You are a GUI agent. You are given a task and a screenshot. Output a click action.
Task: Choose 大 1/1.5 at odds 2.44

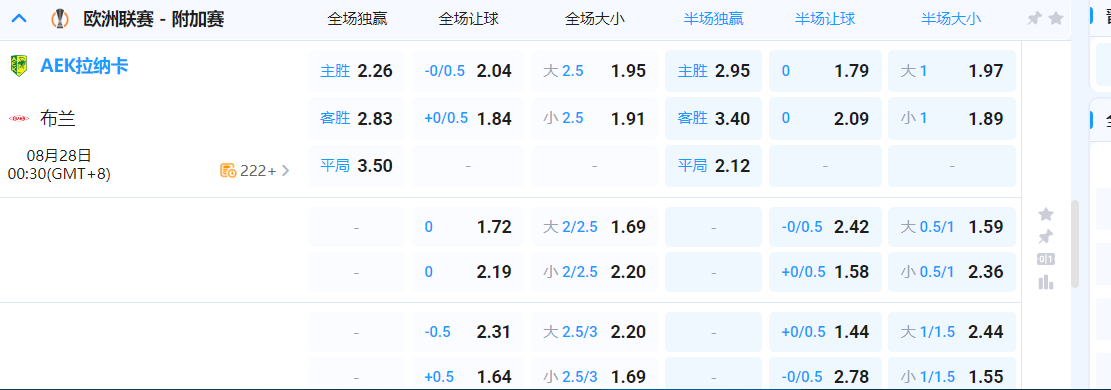tap(952, 332)
